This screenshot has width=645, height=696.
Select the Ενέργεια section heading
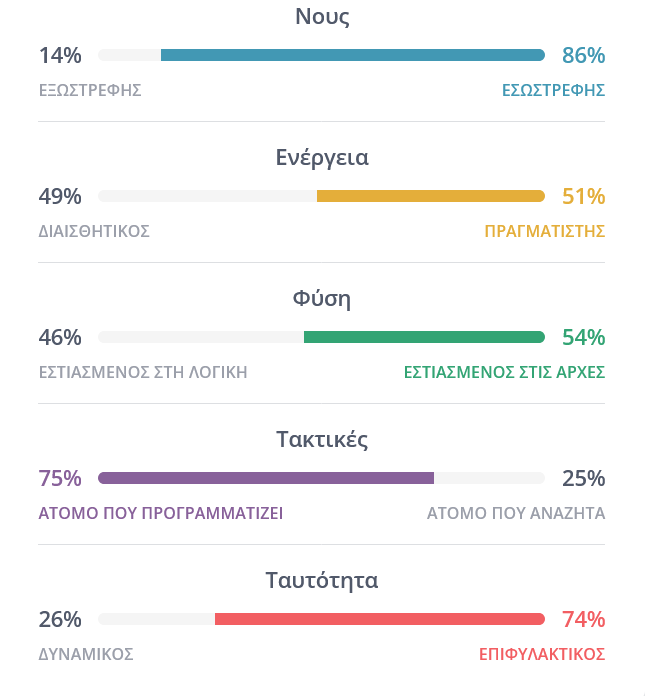coord(322,157)
